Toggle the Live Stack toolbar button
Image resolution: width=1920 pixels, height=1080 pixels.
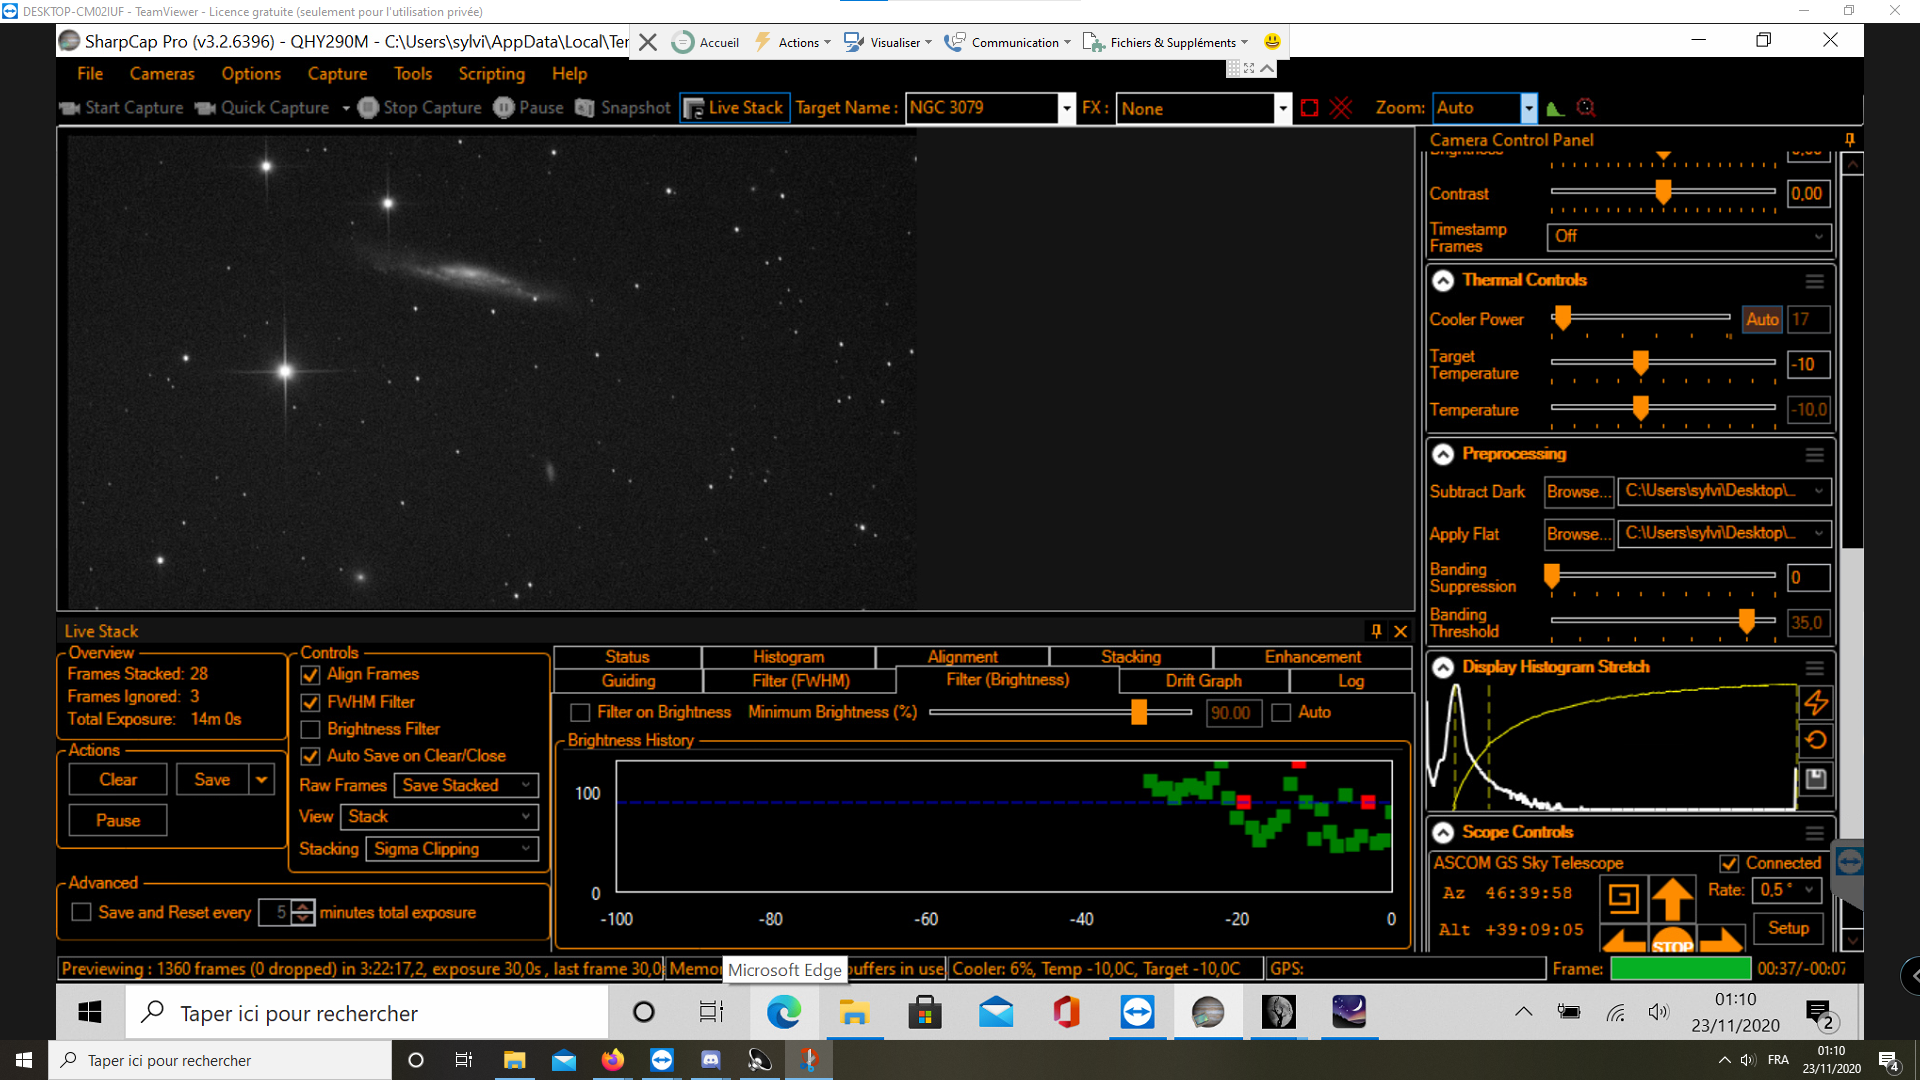(735, 108)
